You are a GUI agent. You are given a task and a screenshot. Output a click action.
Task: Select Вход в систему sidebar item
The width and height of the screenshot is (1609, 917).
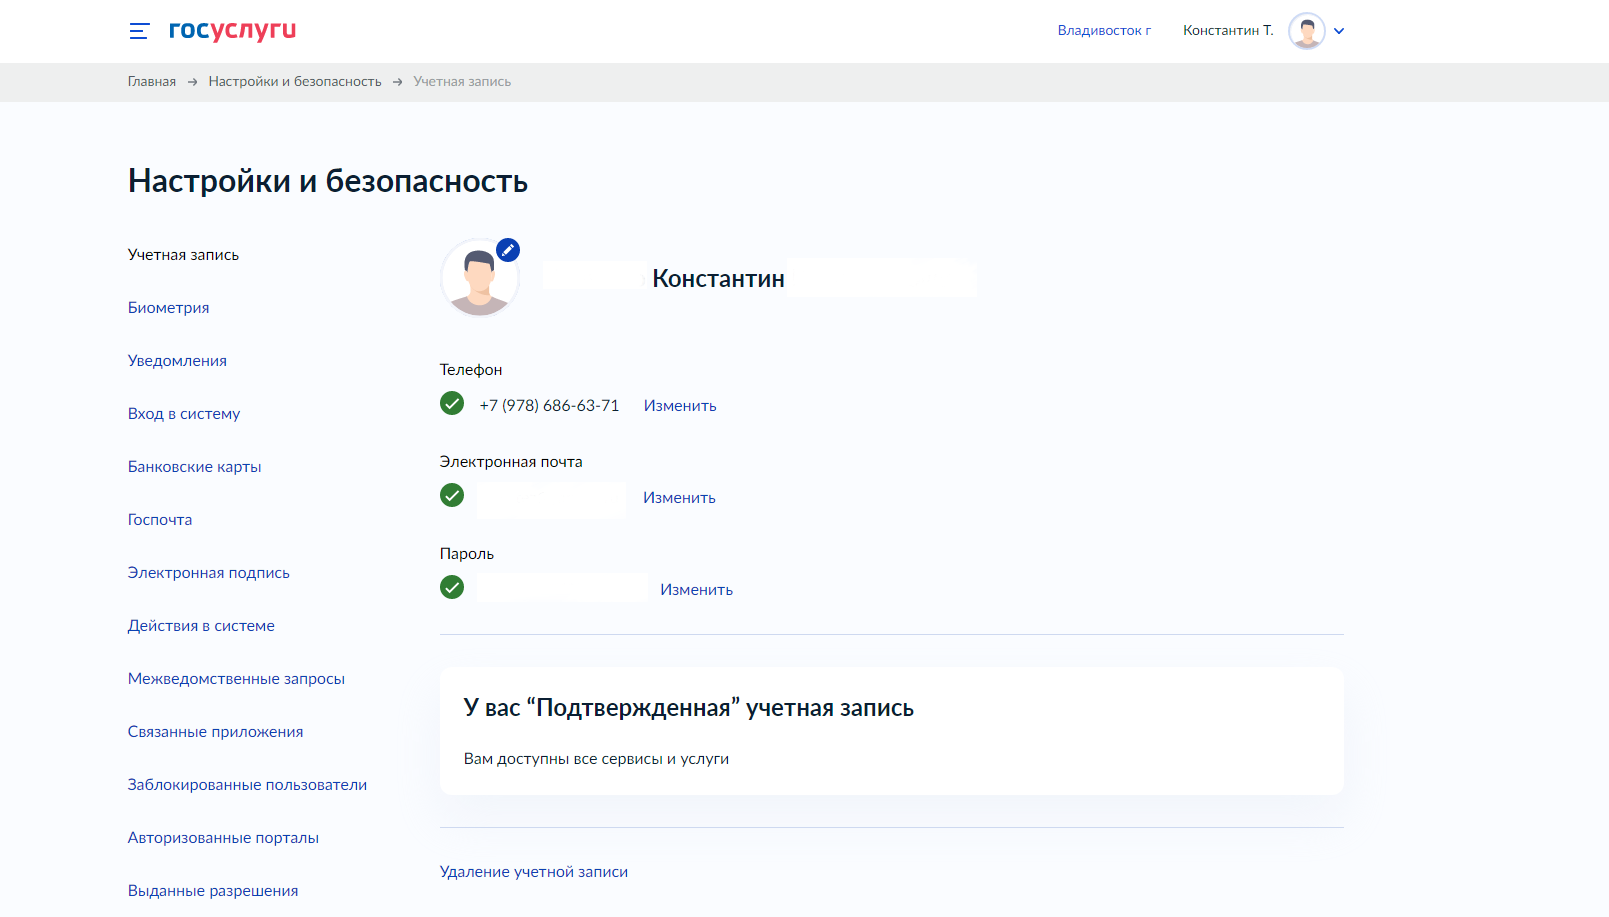pos(184,414)
